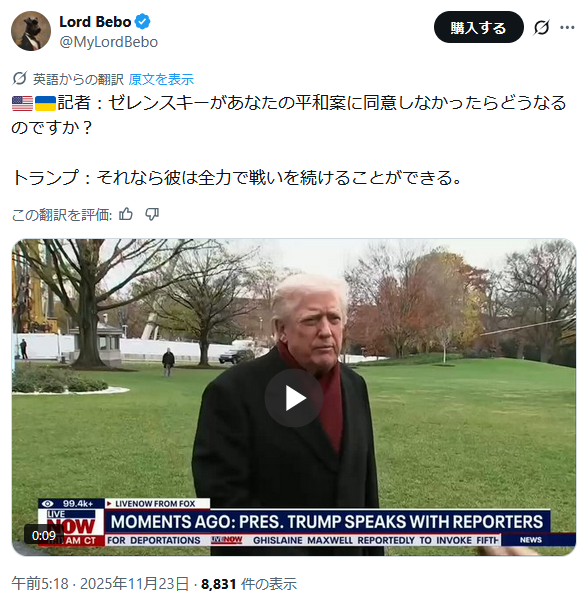The height and width of the screenshot is (598, 586).
Task: Click the translation Grok icon
Action: [19, 79]
